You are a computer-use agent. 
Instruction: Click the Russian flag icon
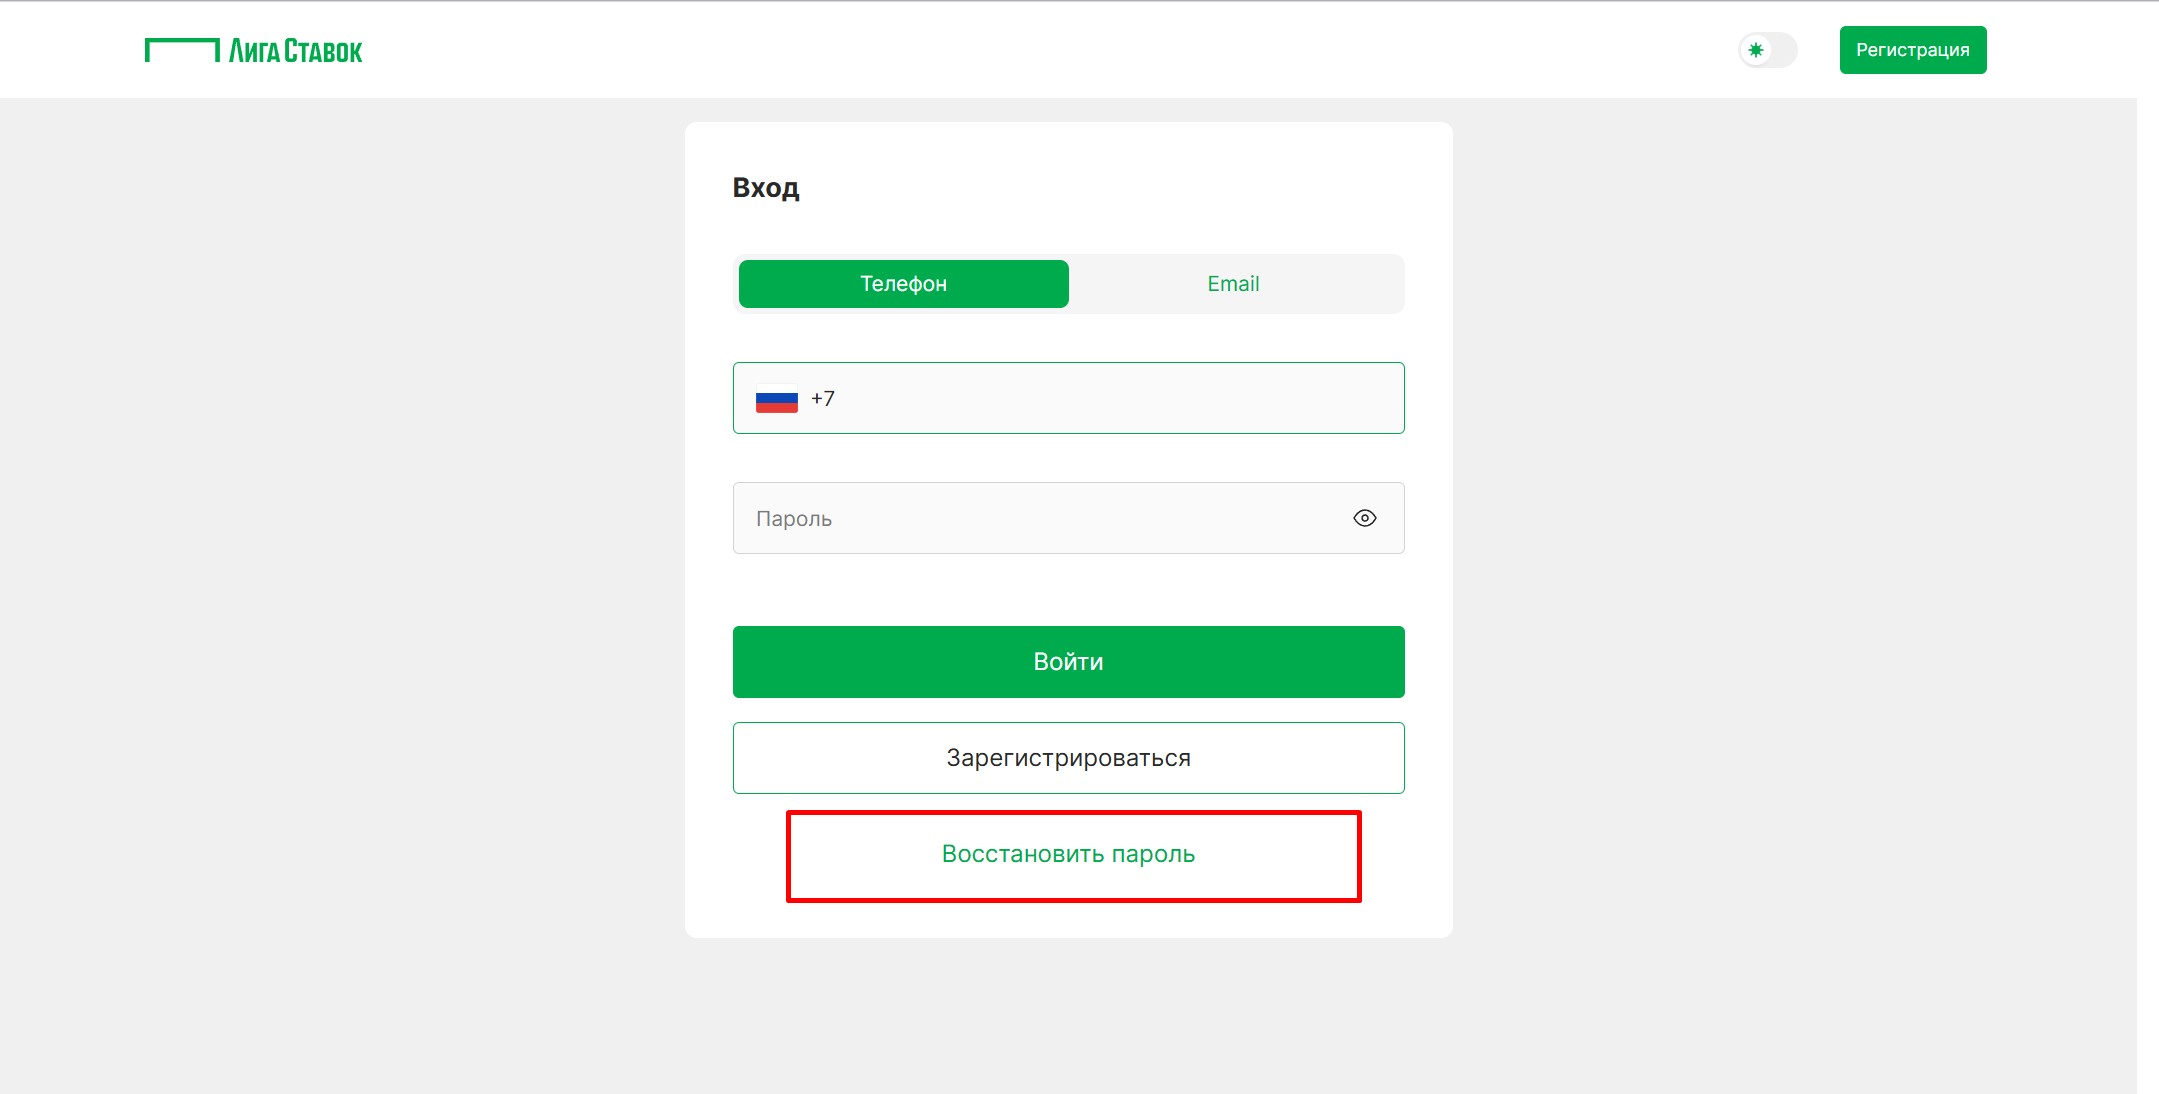point(776,399)
